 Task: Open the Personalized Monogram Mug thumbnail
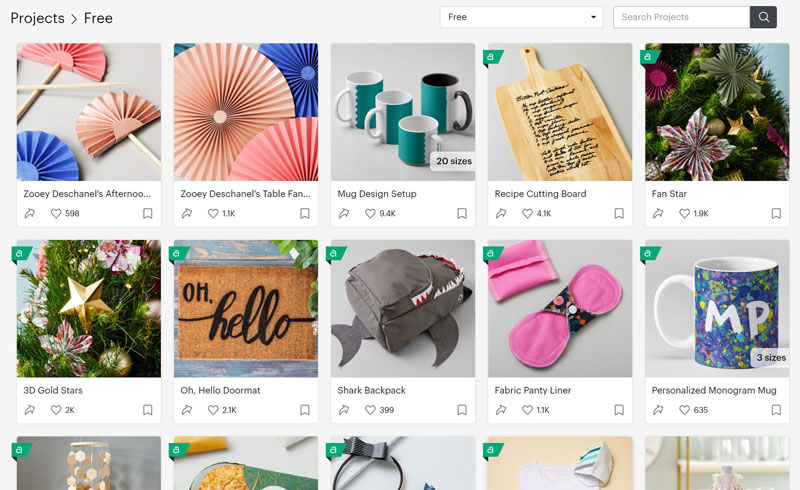(x=717, y=308)
